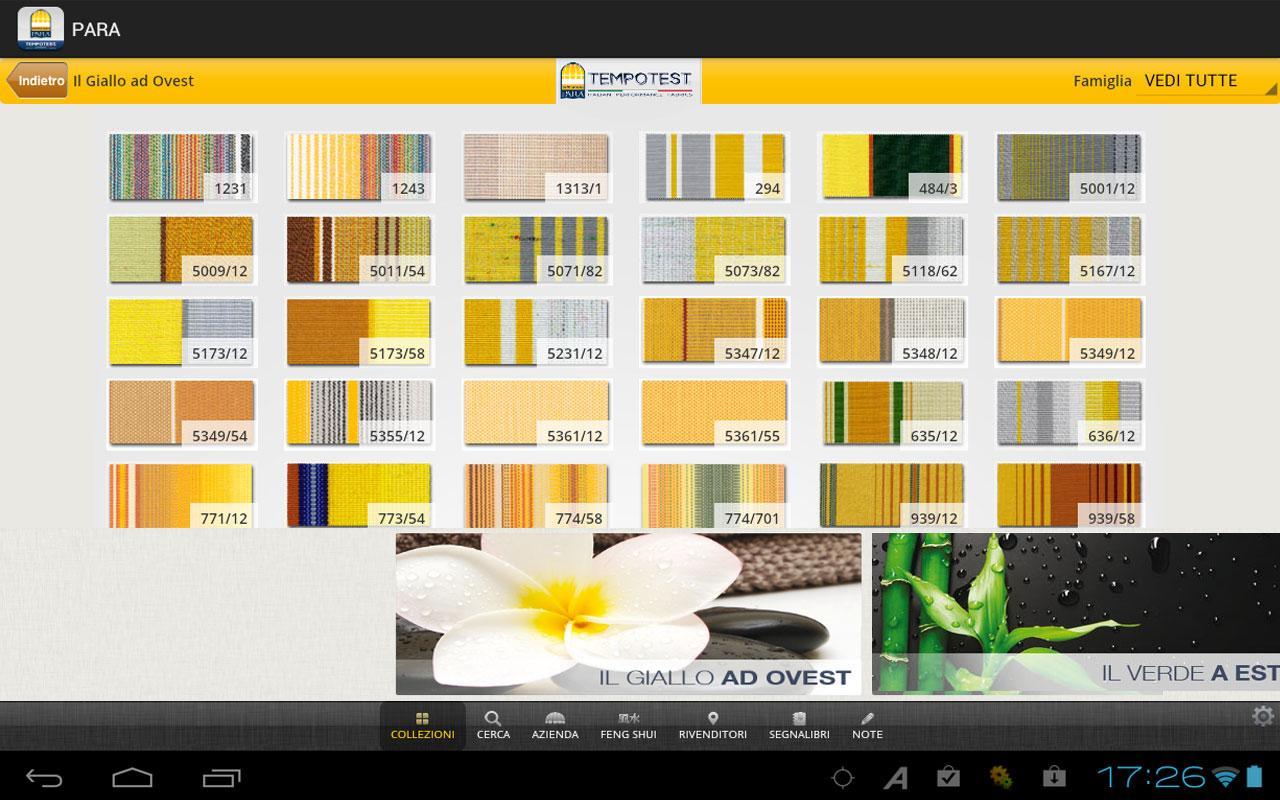Open the Il Giallo ad Ovest banner
Screen dimensions: 1280x800
pyautogui.click(x=628, y=613)
